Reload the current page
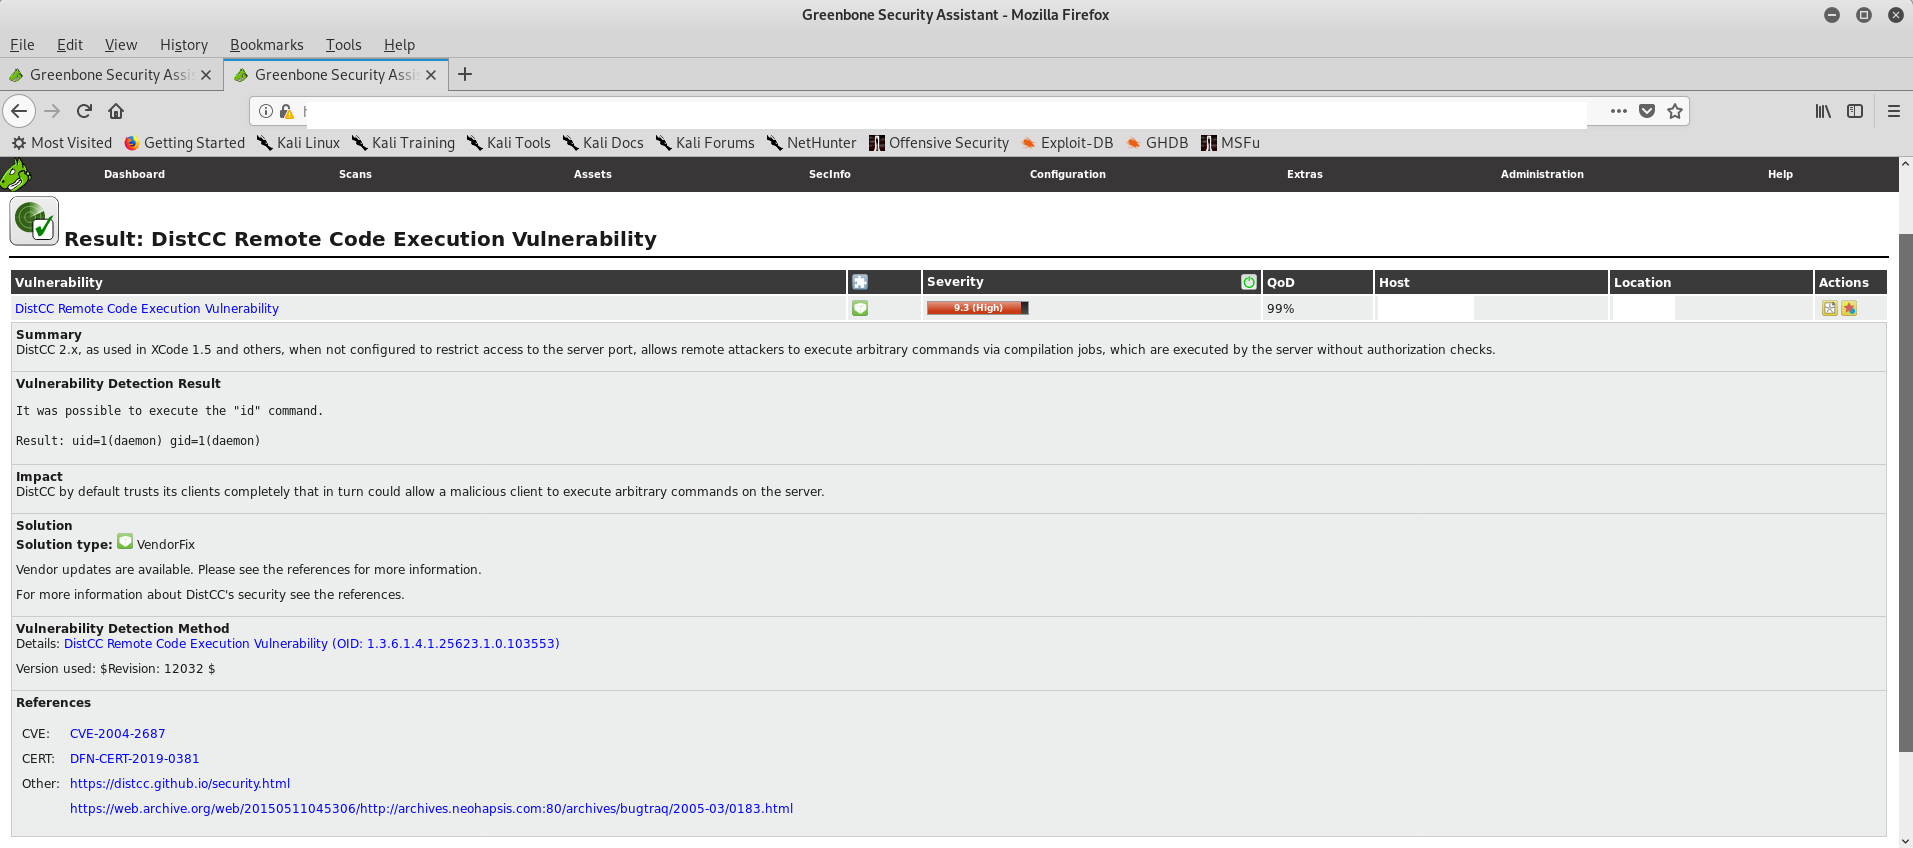The height and width of the screenshot is (848, 1913). [85, 111]
